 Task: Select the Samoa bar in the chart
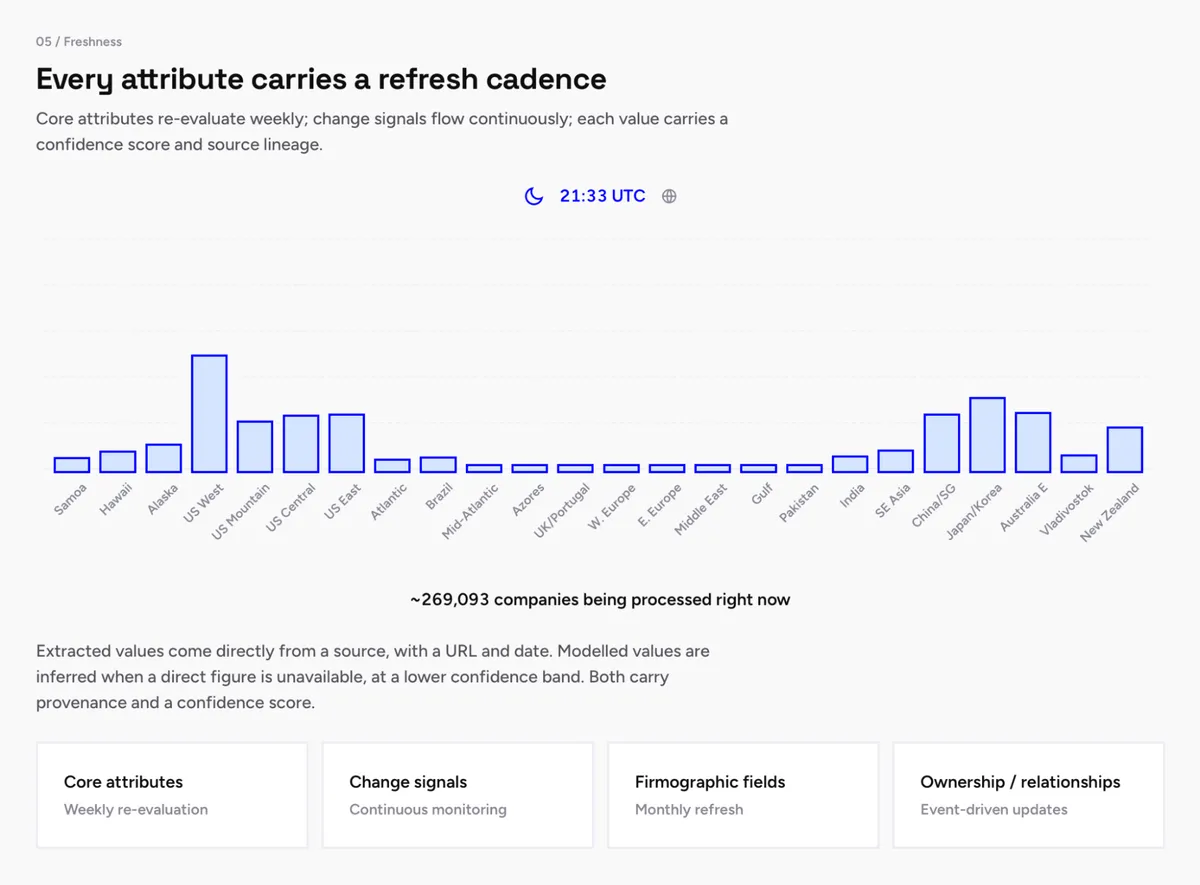(72, 465)
